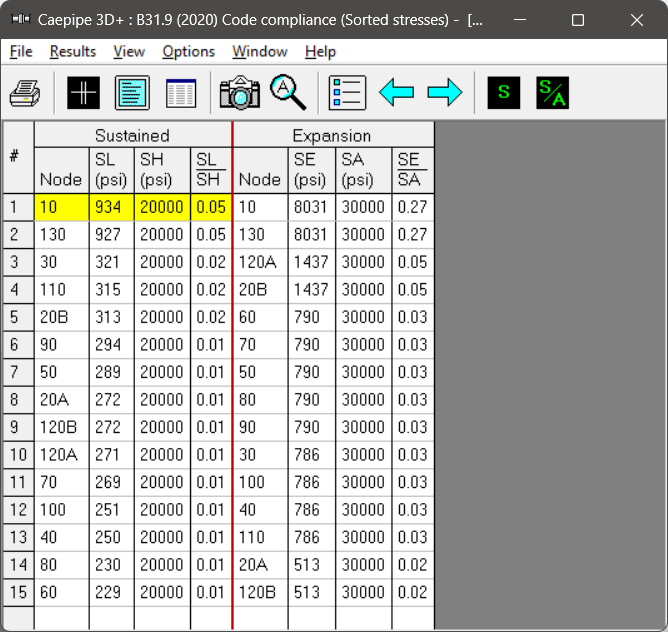Click the Sustained column group header
The image size is (668, 632).
[132, 135]
